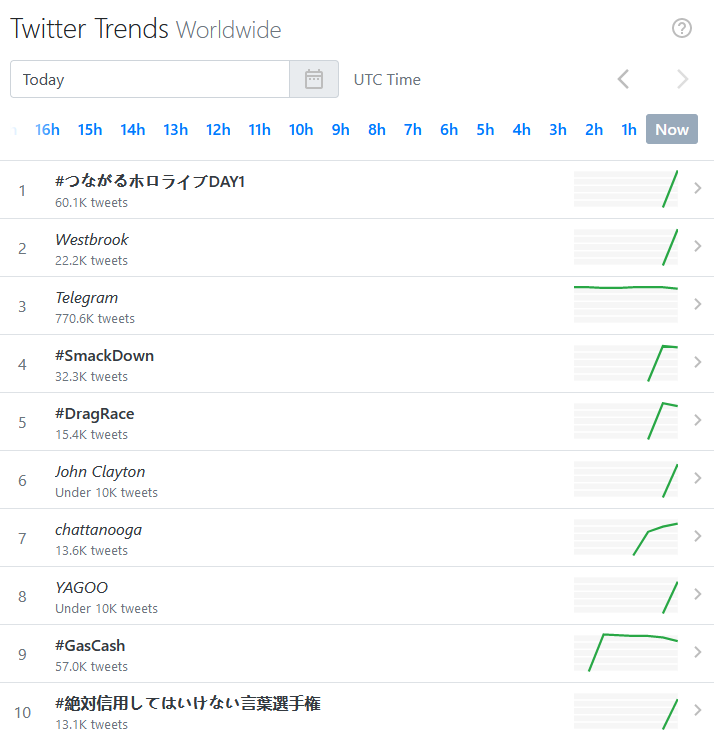Viewport: 714px width, 736px height.
Task: Open the #DragRace trend sparkline chart
Action: (626, 421)
